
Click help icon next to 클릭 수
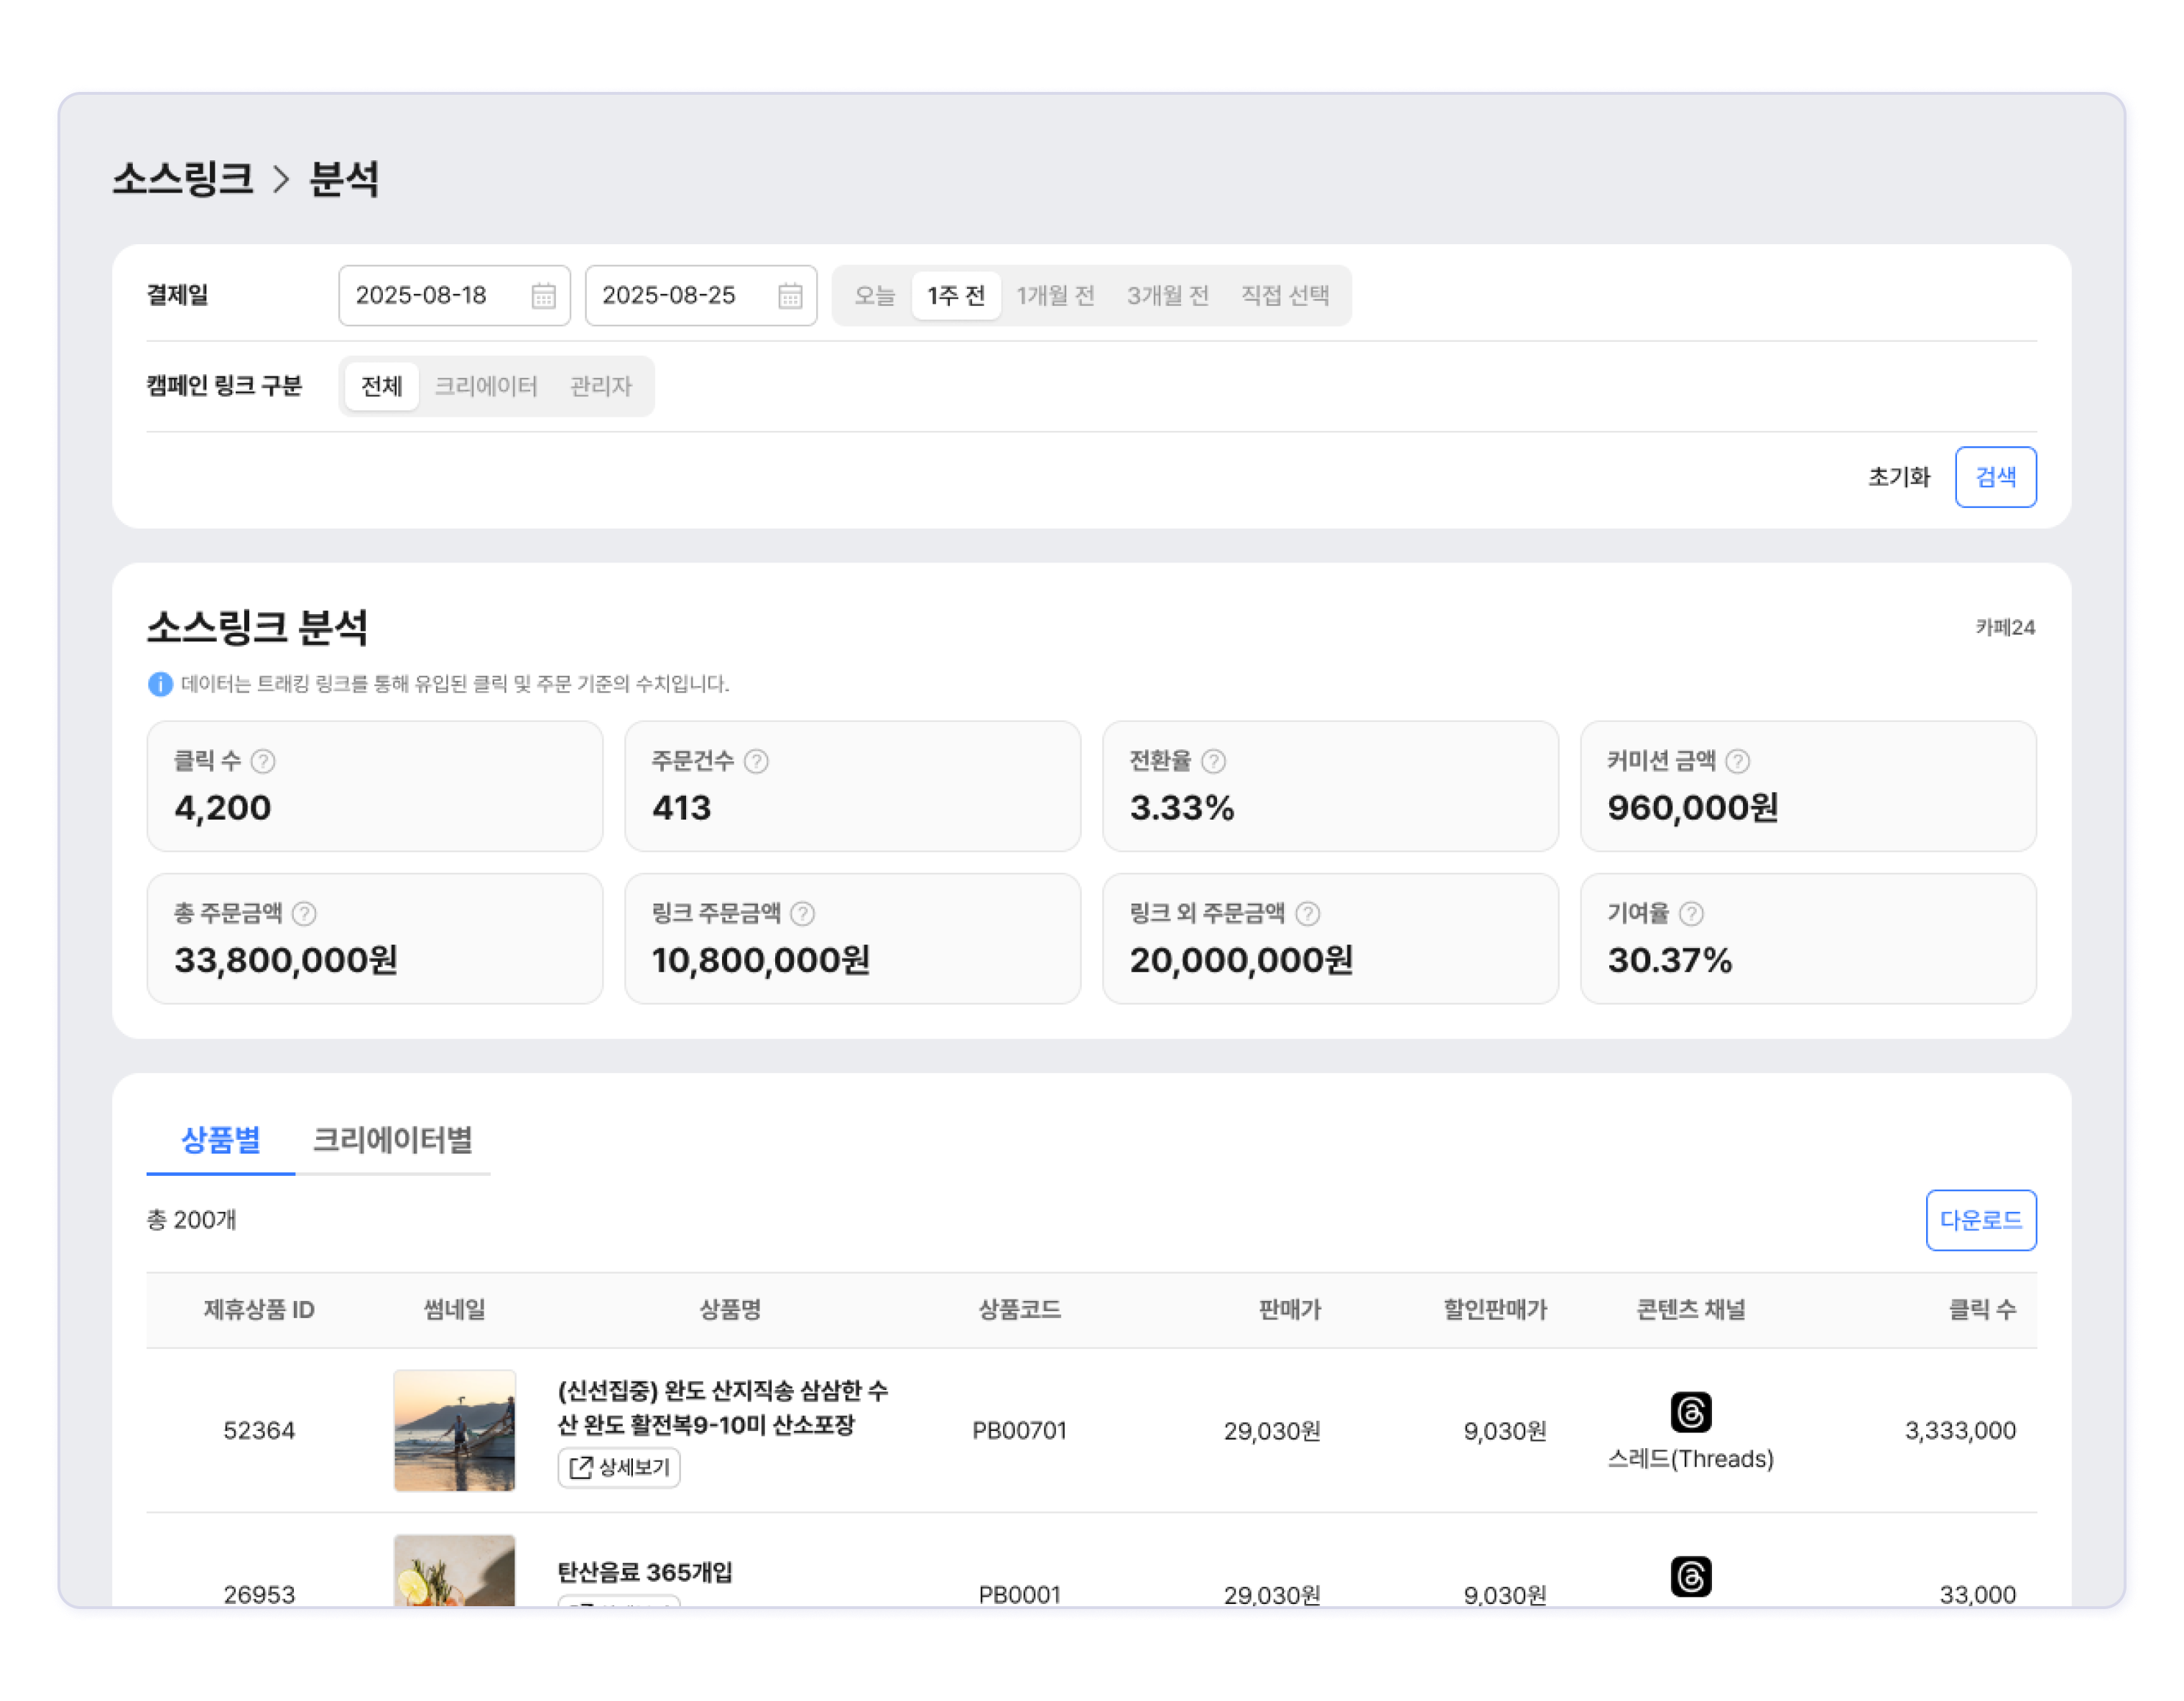(263, 761)
